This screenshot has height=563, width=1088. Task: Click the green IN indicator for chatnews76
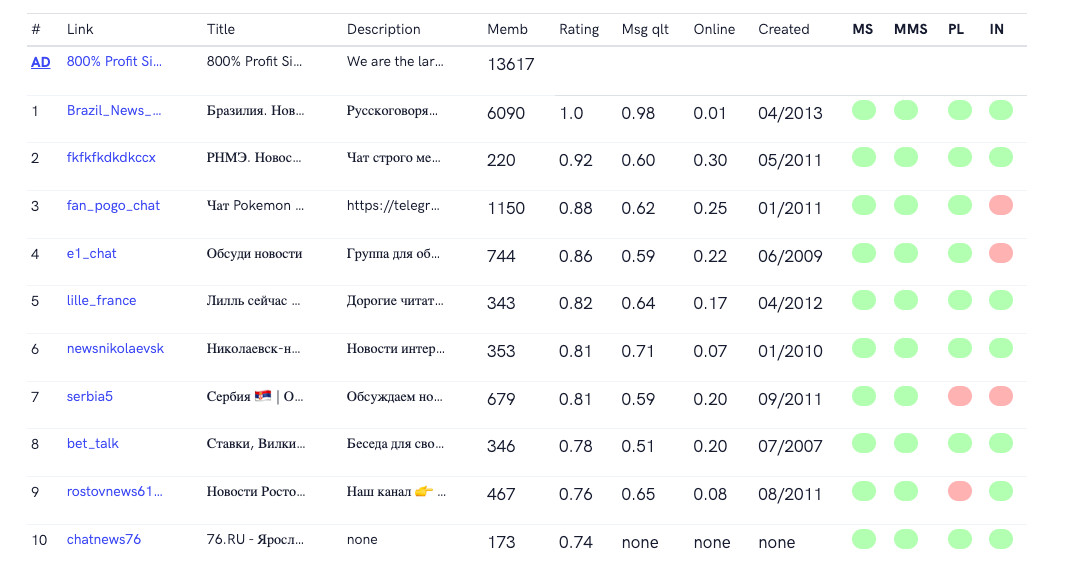1000,539
